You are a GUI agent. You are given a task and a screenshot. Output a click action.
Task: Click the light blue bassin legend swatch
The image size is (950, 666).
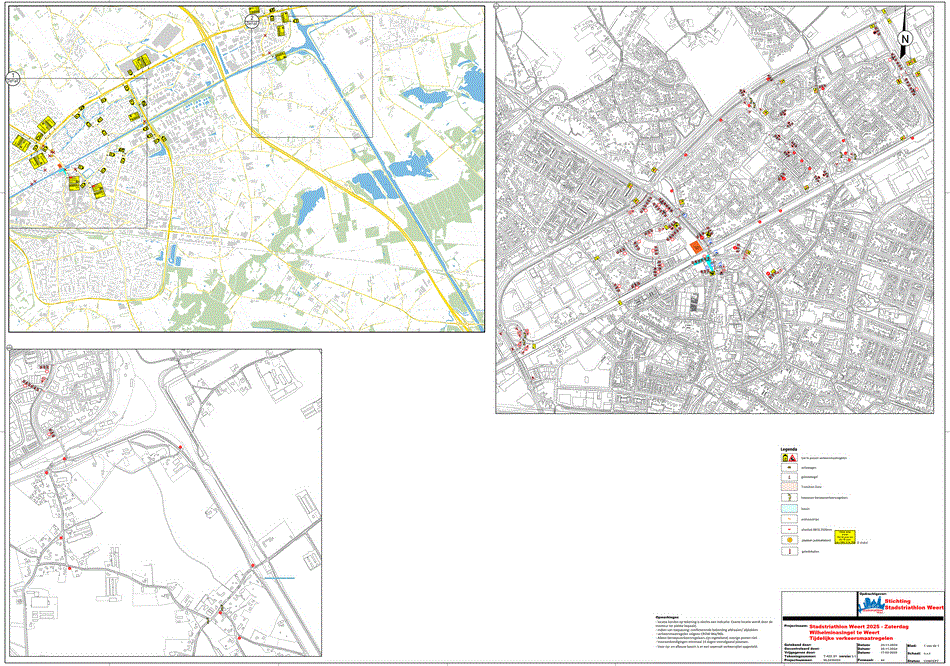[789, 508]
